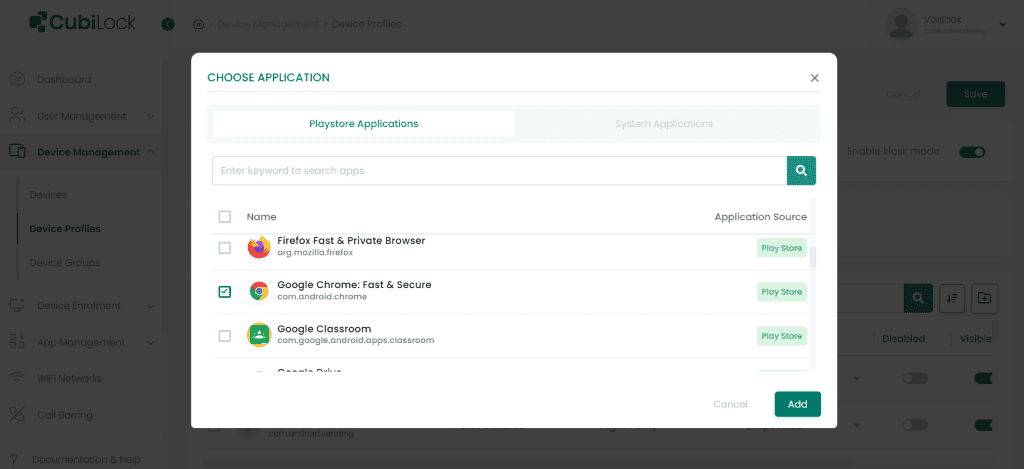Click the Google Classroom app icon
The width and height of the screenshot is (1024, 469).
point(259,335)
